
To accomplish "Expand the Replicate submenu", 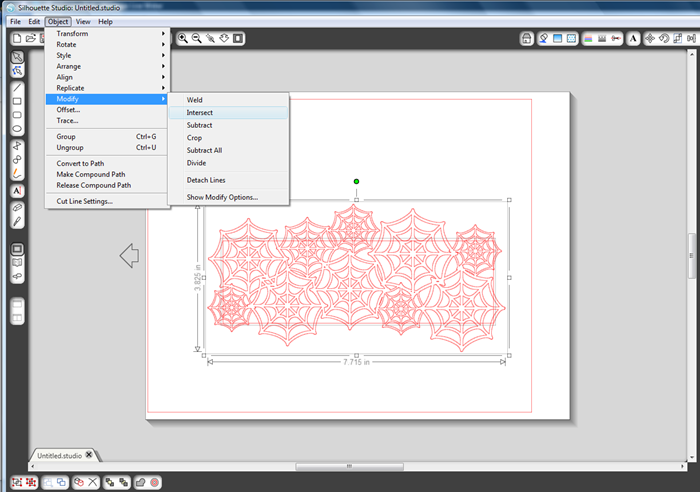I will coord(106,88).
